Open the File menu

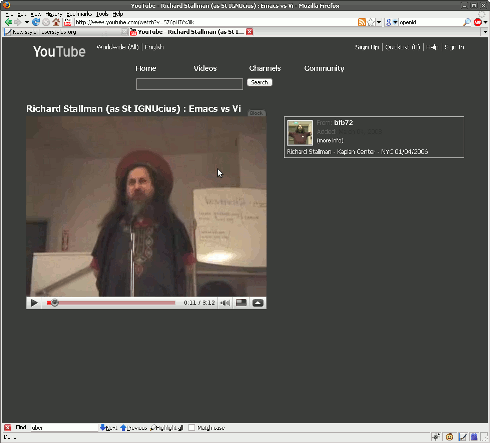pyautogui.click(x=9, y=14)
